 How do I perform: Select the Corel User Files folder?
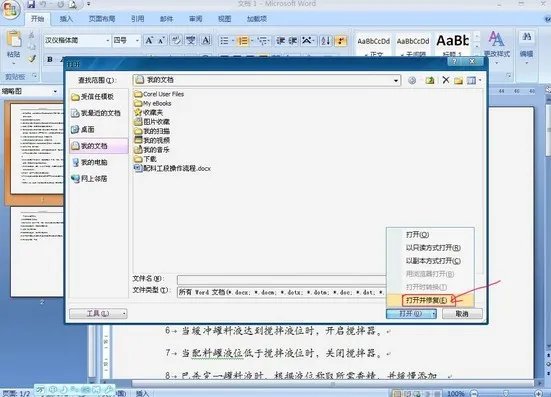pyautogui.click(x=159, y=94)
